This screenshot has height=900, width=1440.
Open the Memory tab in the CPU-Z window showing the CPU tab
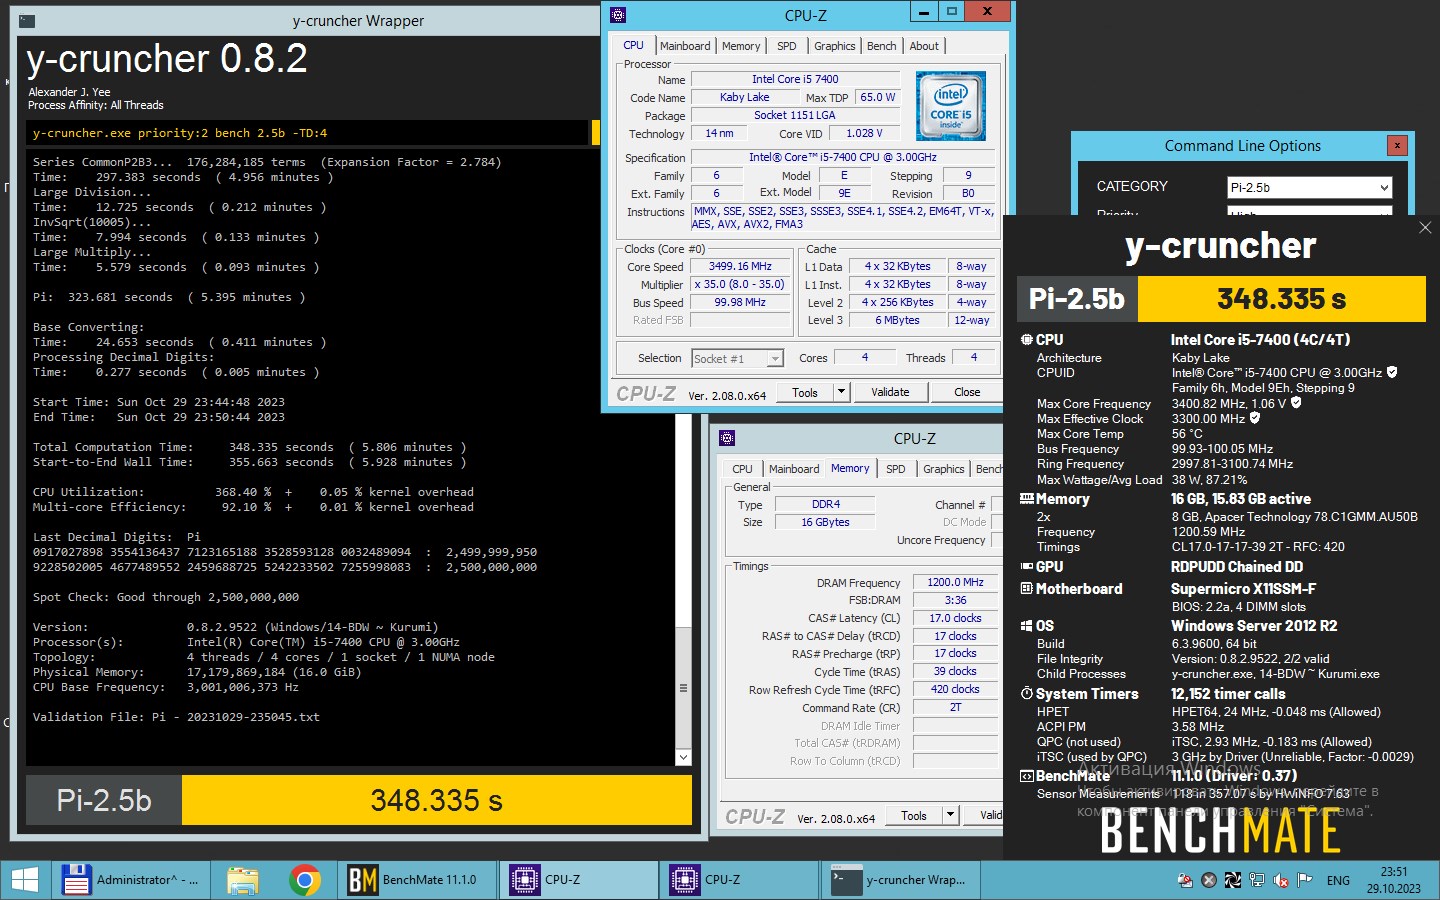741,46
